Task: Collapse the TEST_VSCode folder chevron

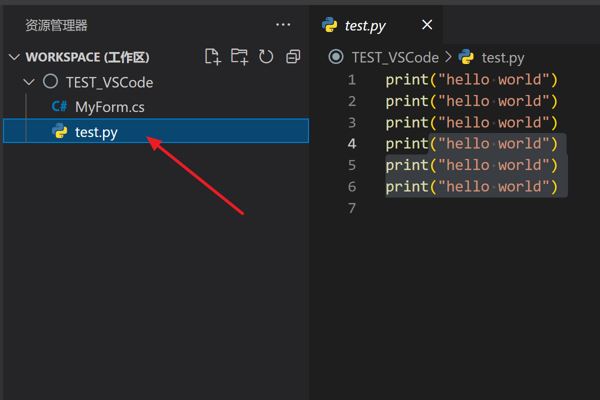Action: [x=30, y=82]
